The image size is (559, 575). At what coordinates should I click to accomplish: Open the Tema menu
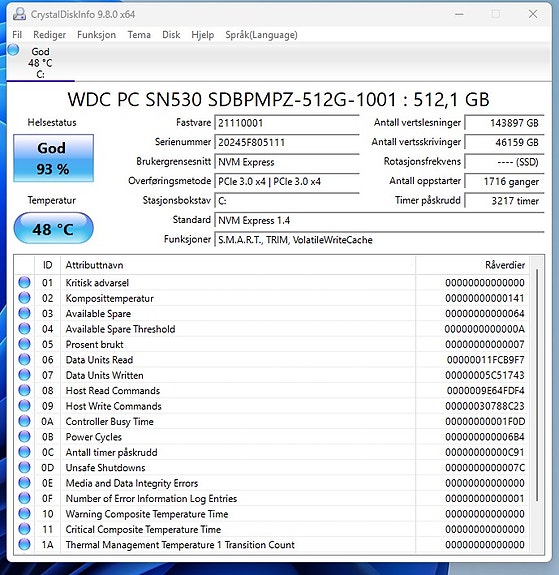[139, 35]
